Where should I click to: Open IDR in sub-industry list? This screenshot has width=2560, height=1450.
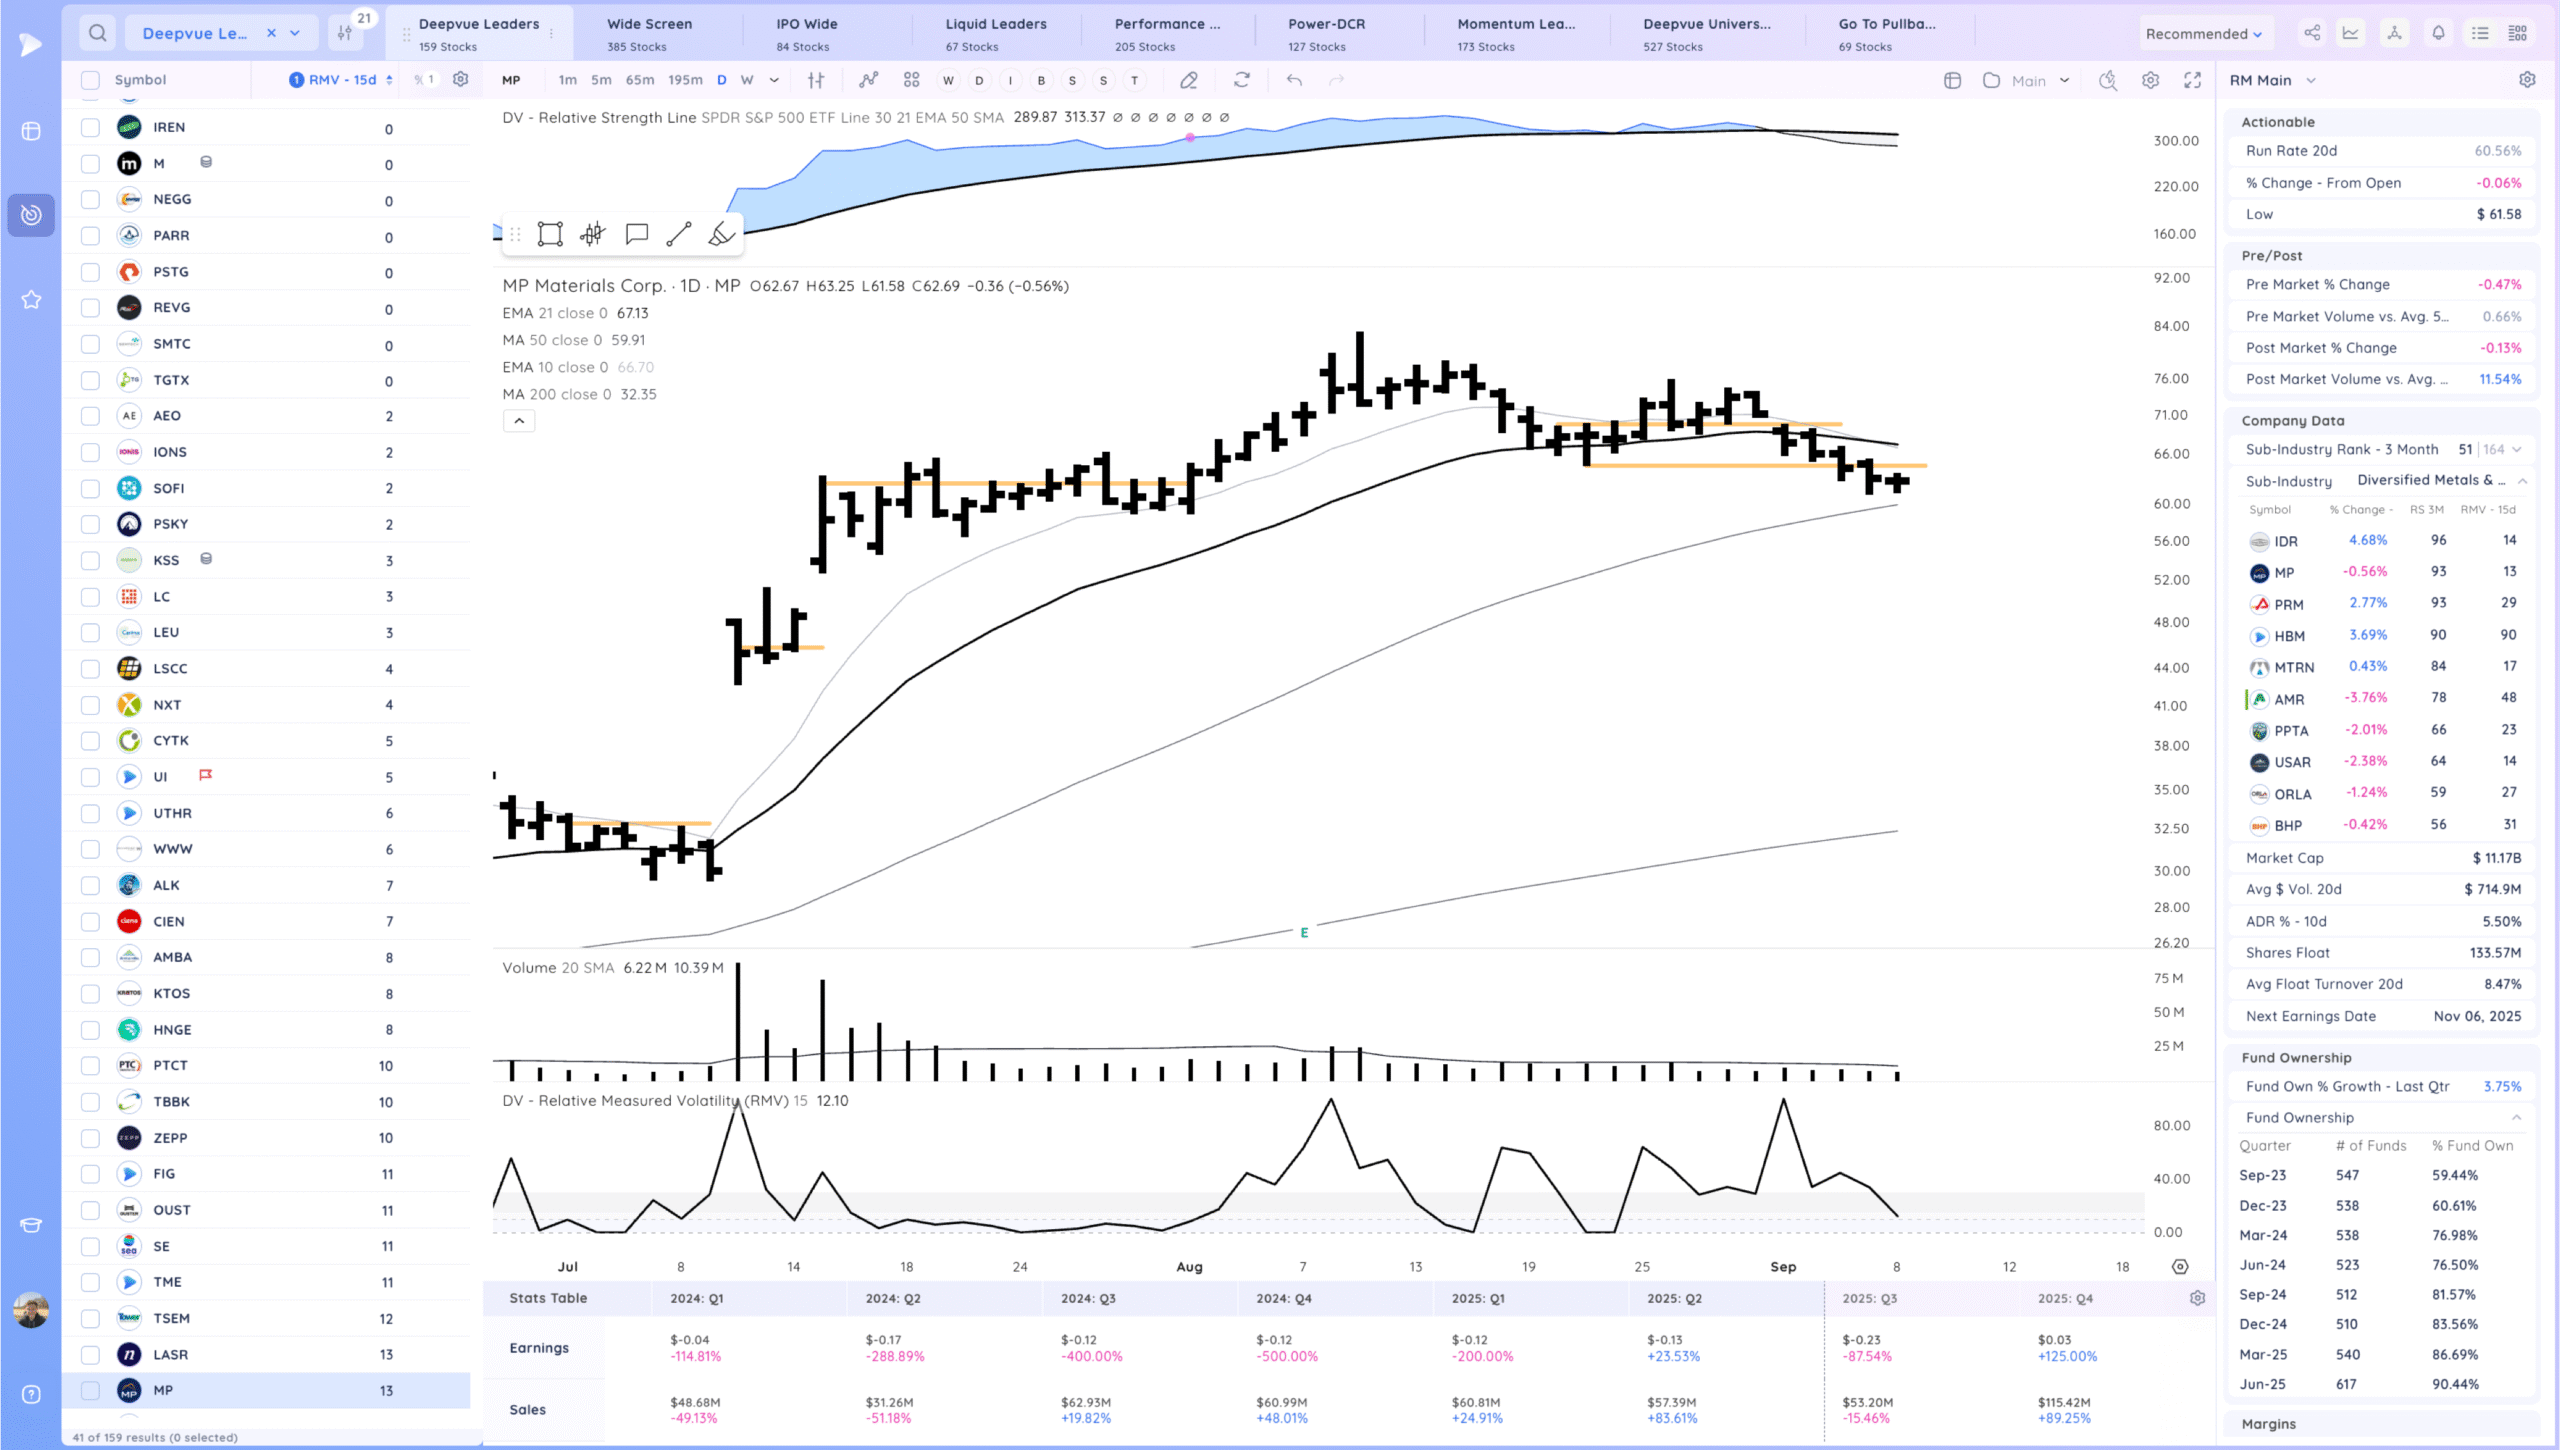click(2285, 541)
